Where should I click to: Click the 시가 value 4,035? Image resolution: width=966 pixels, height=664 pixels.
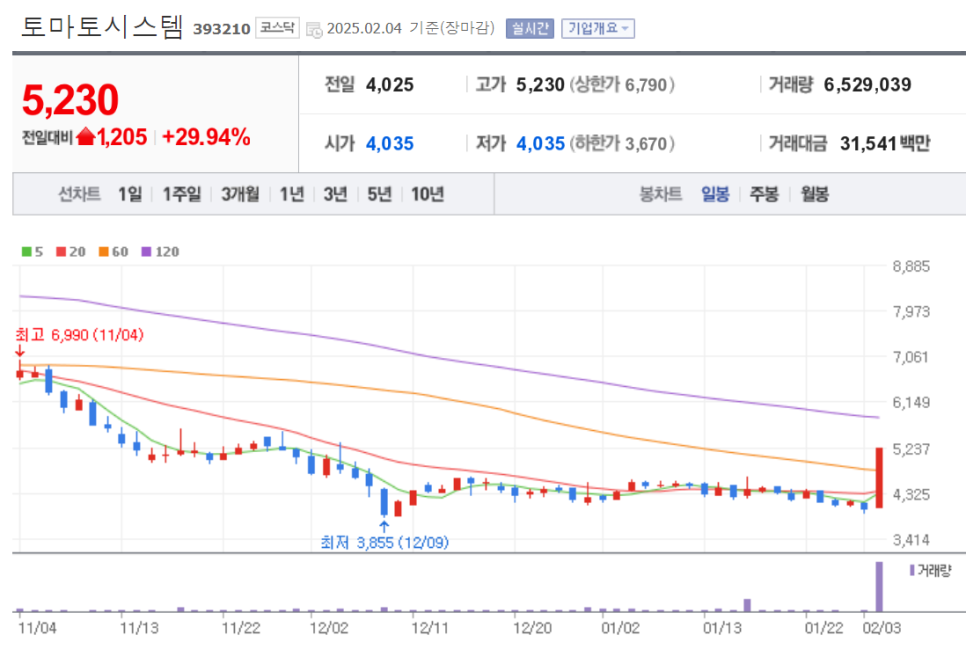[x=390, y=144]
